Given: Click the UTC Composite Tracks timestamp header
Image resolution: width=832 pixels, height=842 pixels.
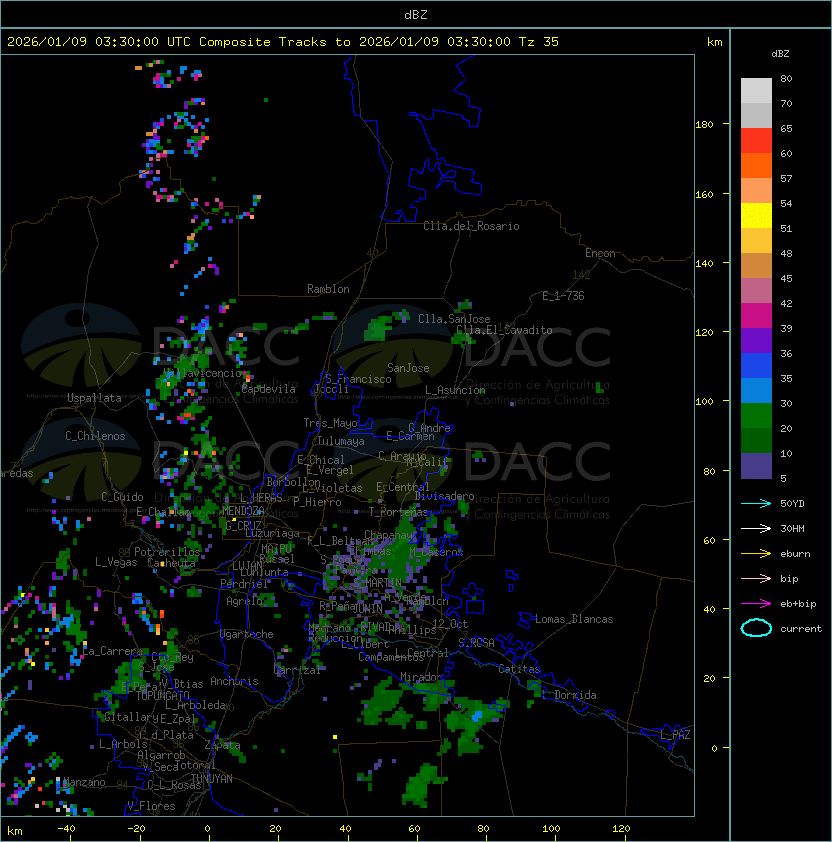Looking at the screenshot, I should point(283,42).
